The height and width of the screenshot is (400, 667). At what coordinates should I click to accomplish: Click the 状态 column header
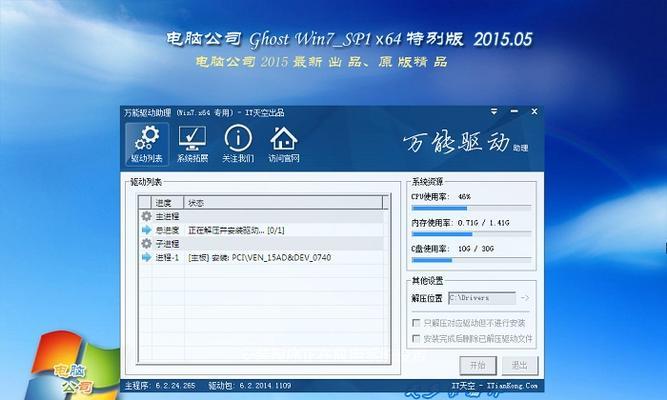283,203
